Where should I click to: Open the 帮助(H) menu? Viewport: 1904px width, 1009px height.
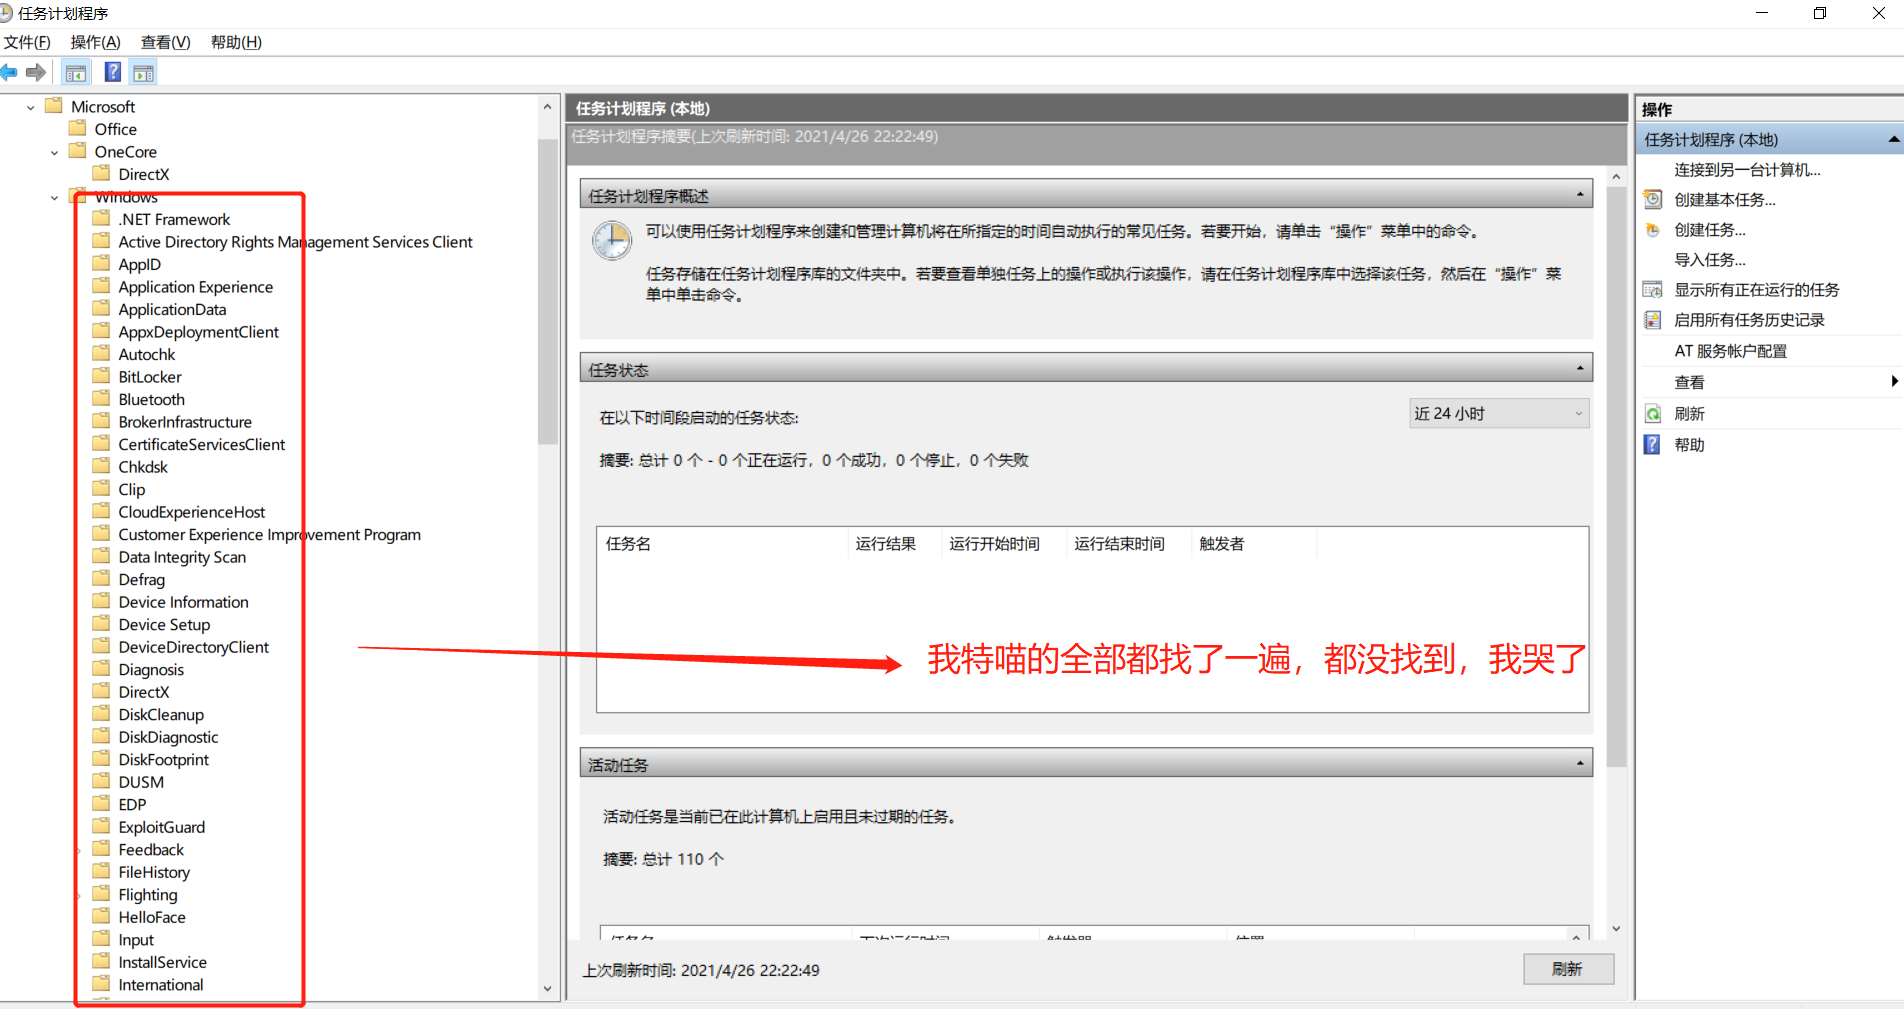236,42
